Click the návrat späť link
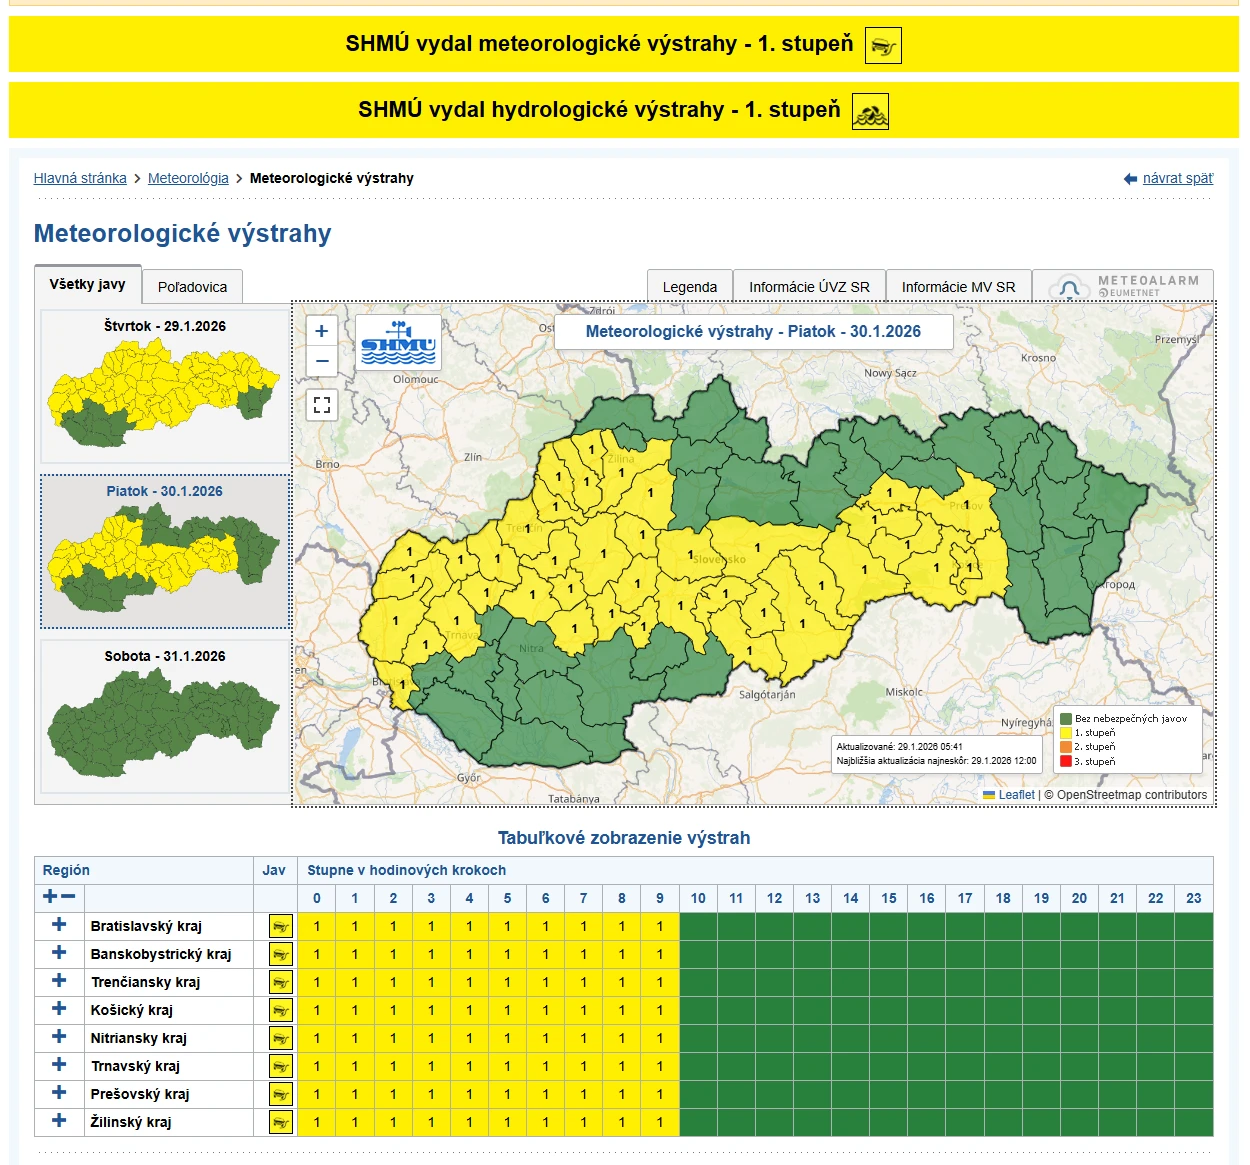 coord(1177,178)
